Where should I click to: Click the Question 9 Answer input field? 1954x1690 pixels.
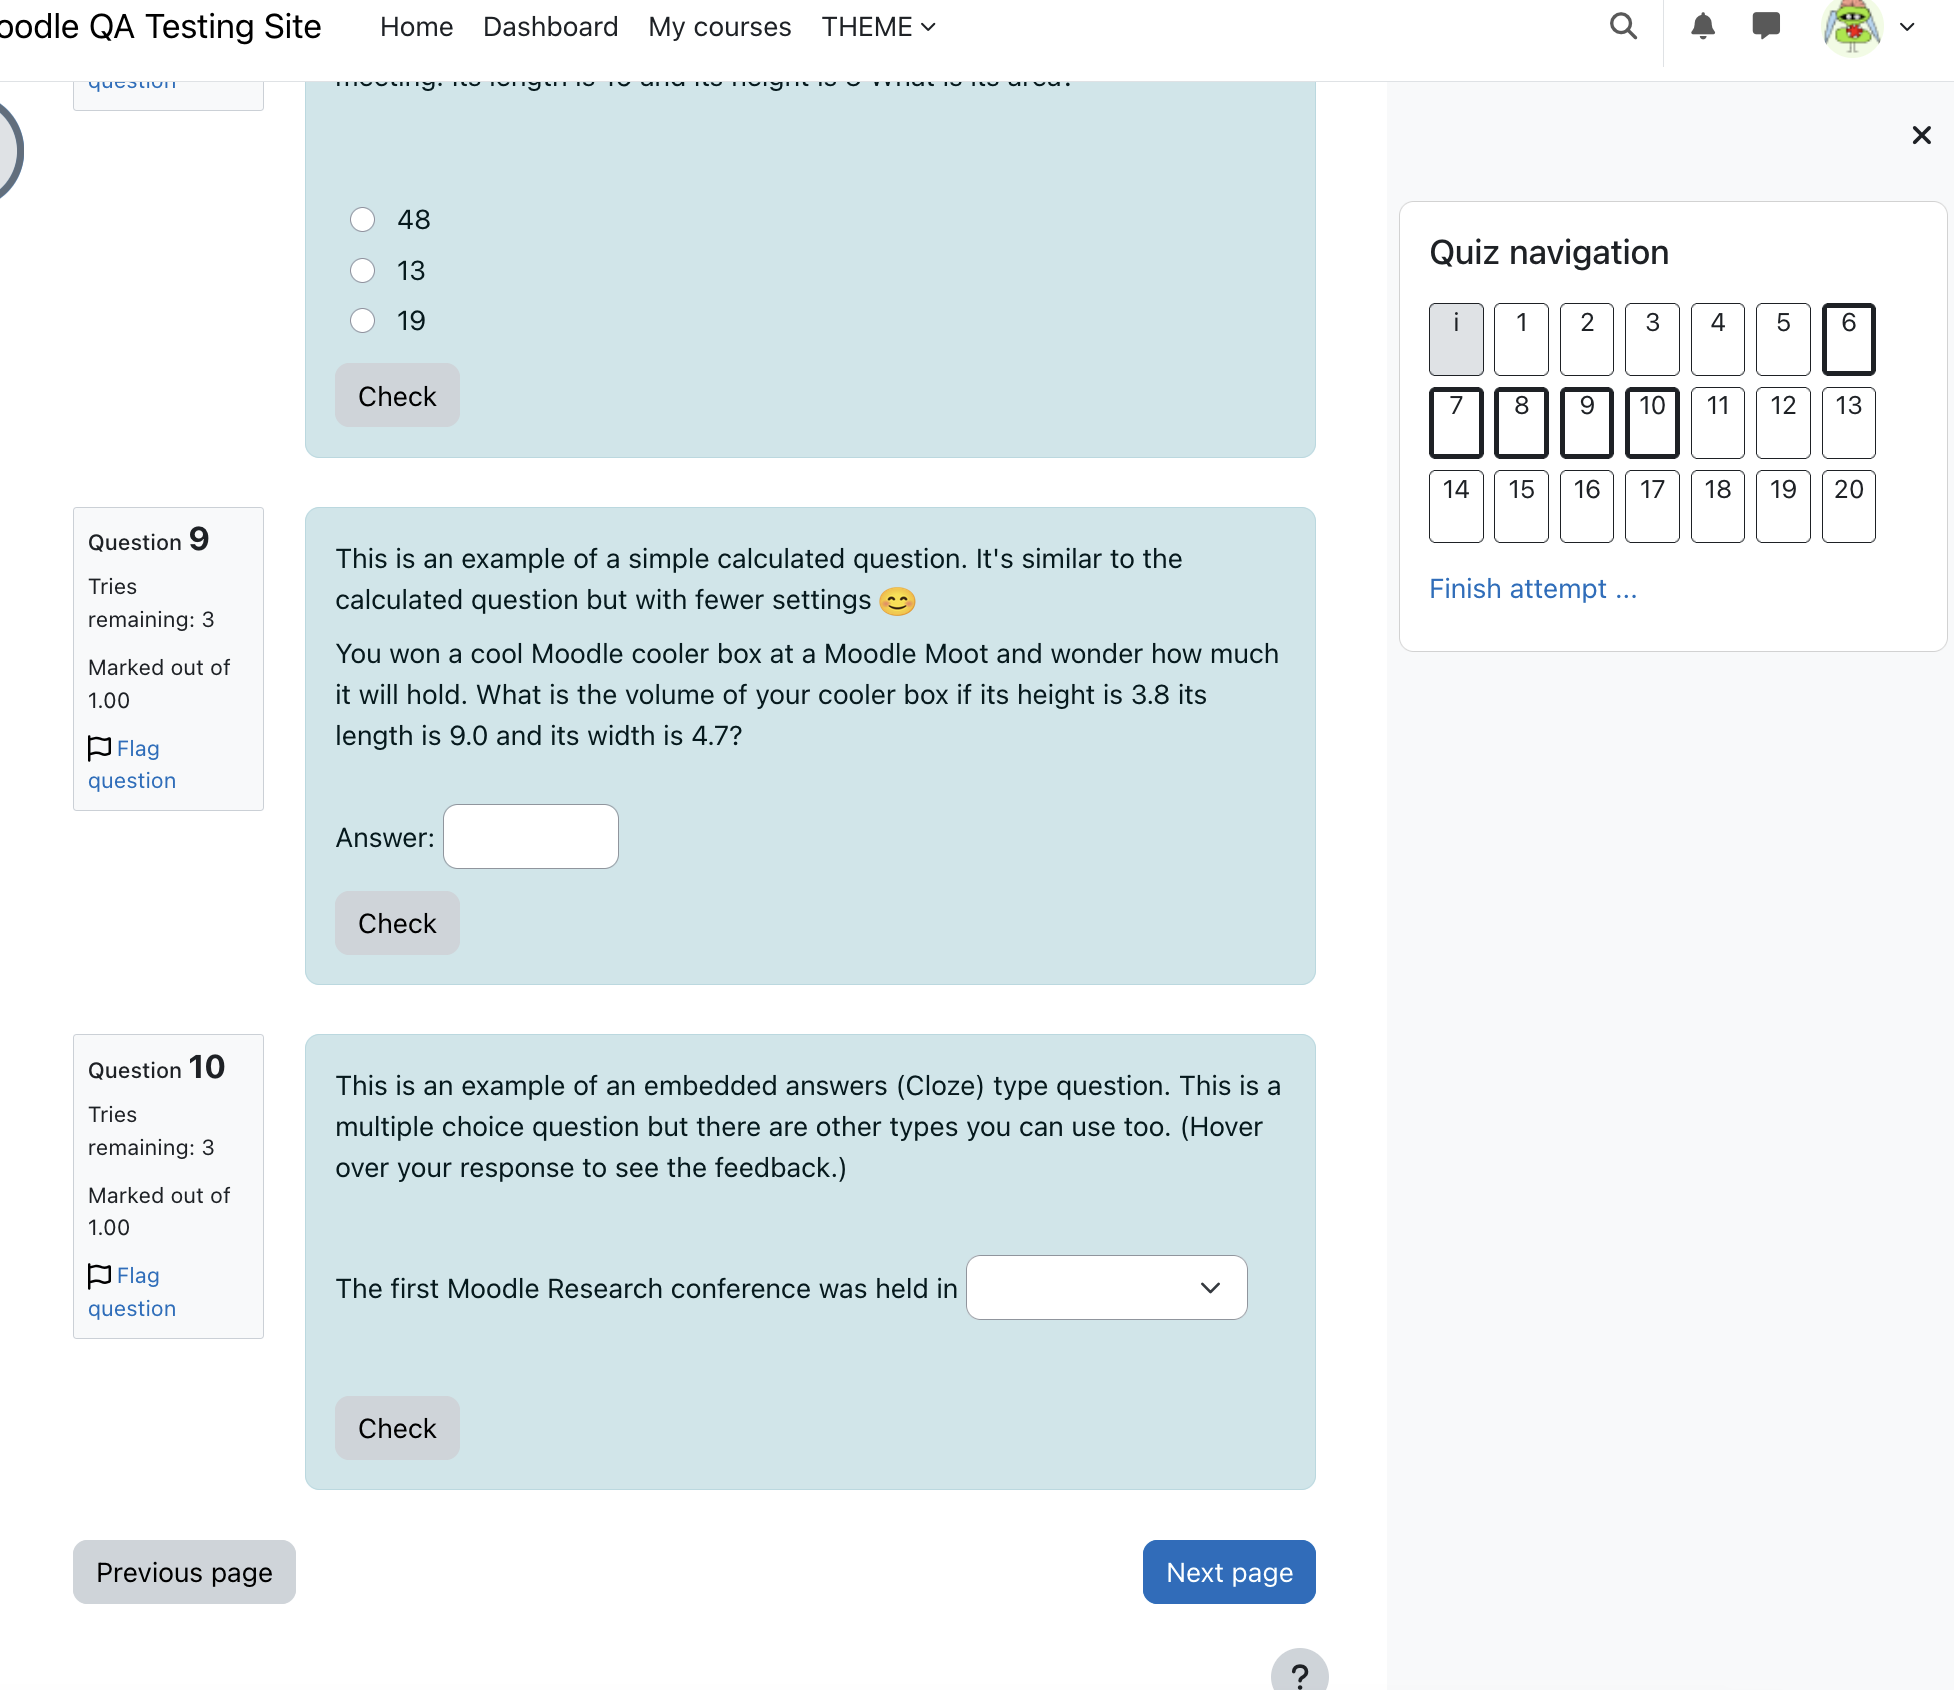pyautogui.click(x=531, y=837)
